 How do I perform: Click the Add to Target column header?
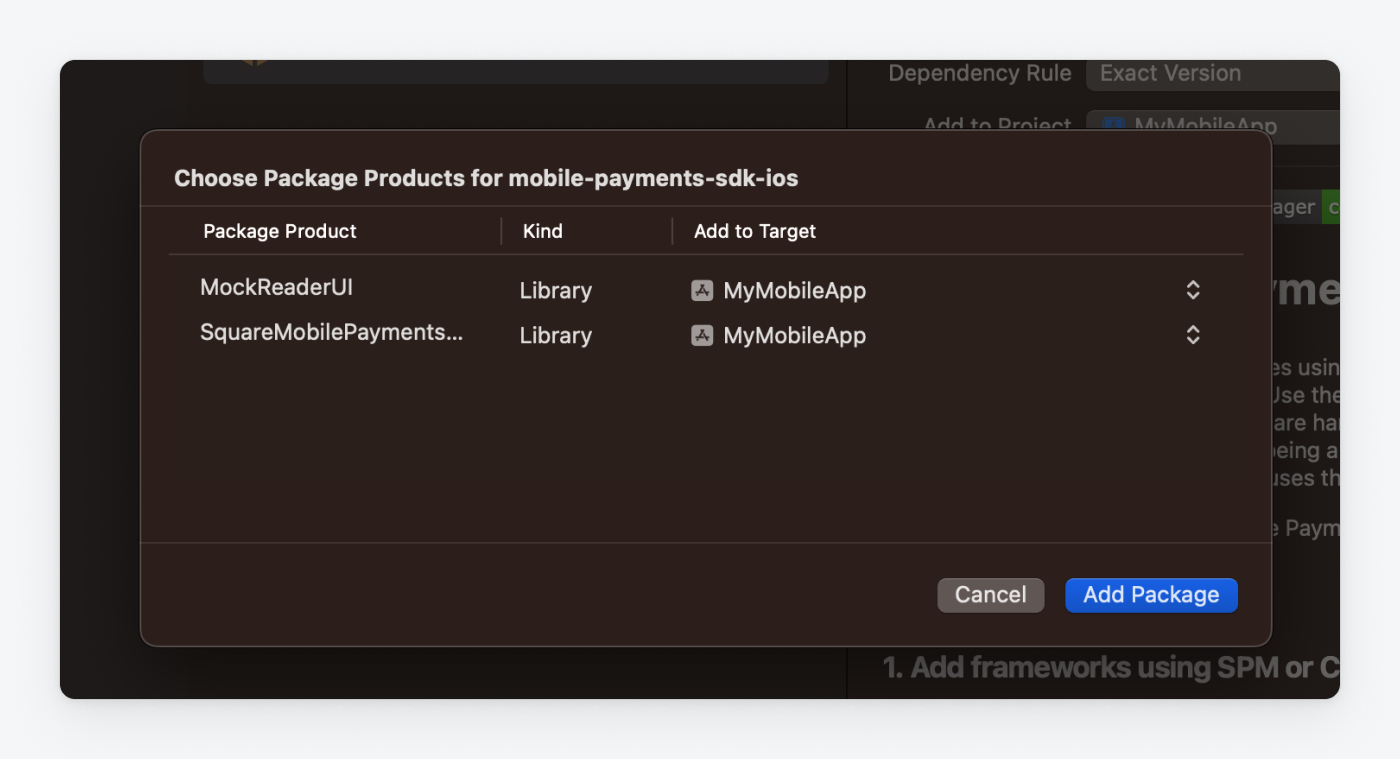tap(755, 231)
